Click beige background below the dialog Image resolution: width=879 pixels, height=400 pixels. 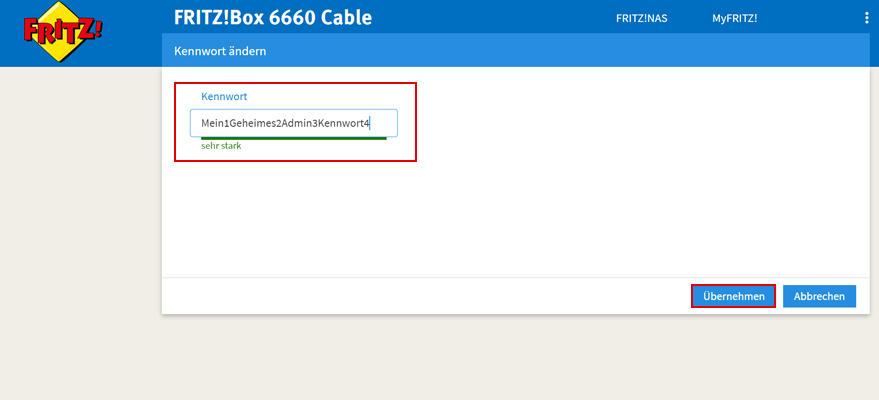coord(500,360)
